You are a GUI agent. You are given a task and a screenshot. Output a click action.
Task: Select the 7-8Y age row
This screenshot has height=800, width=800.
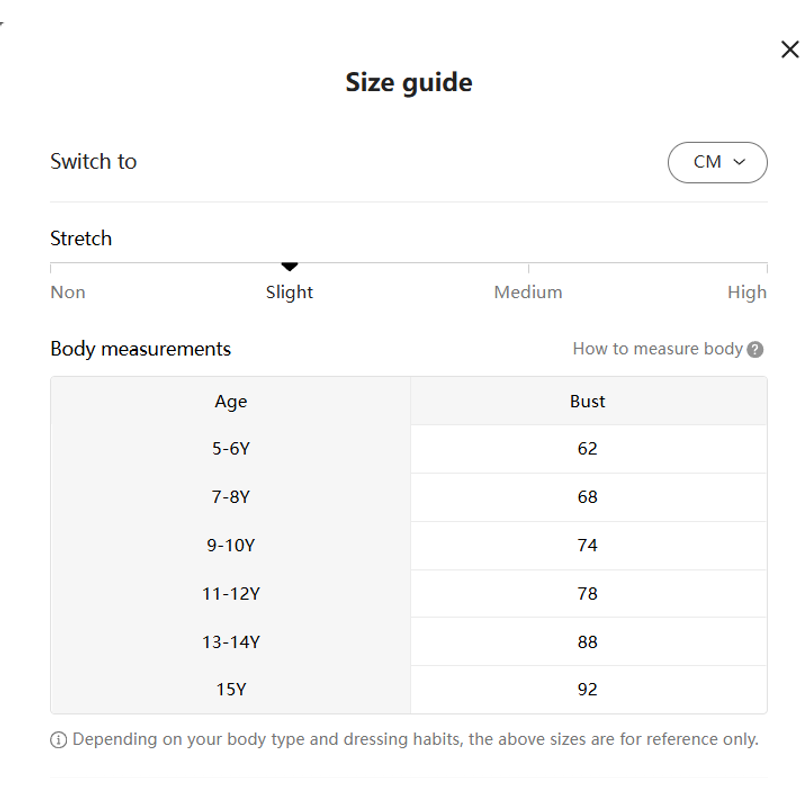(x=231, y=497)
